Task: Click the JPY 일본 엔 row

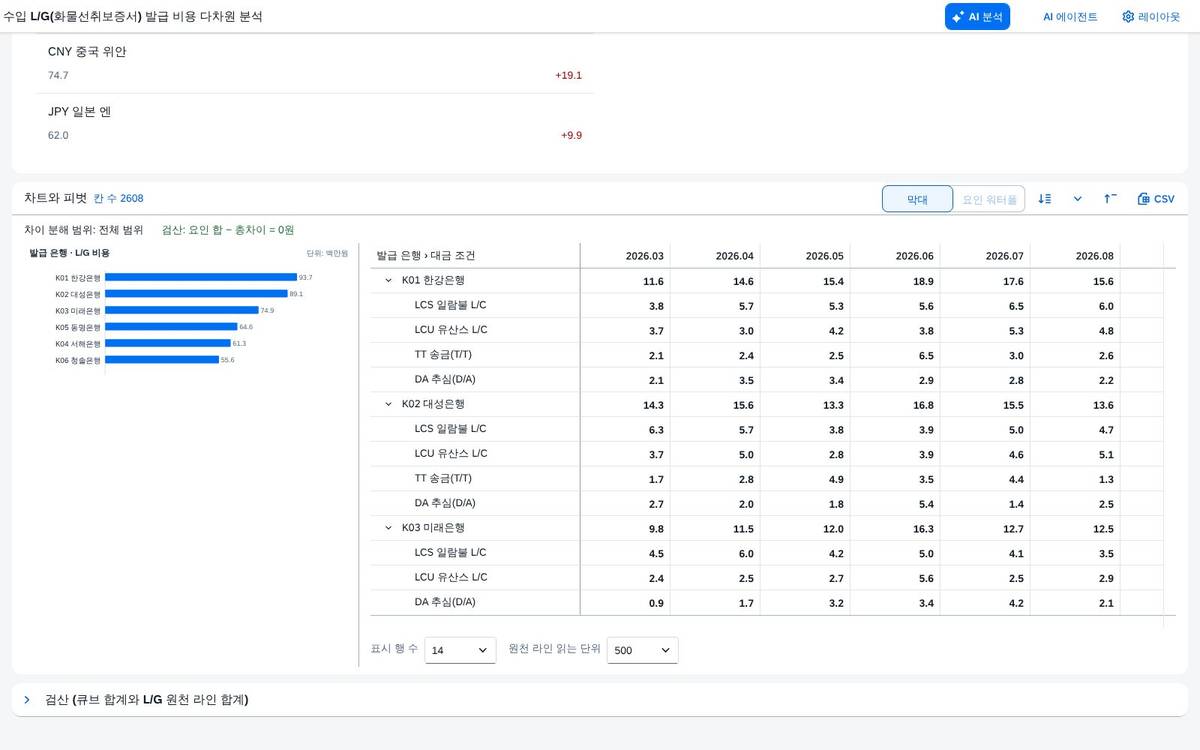Action: point(315,123)
